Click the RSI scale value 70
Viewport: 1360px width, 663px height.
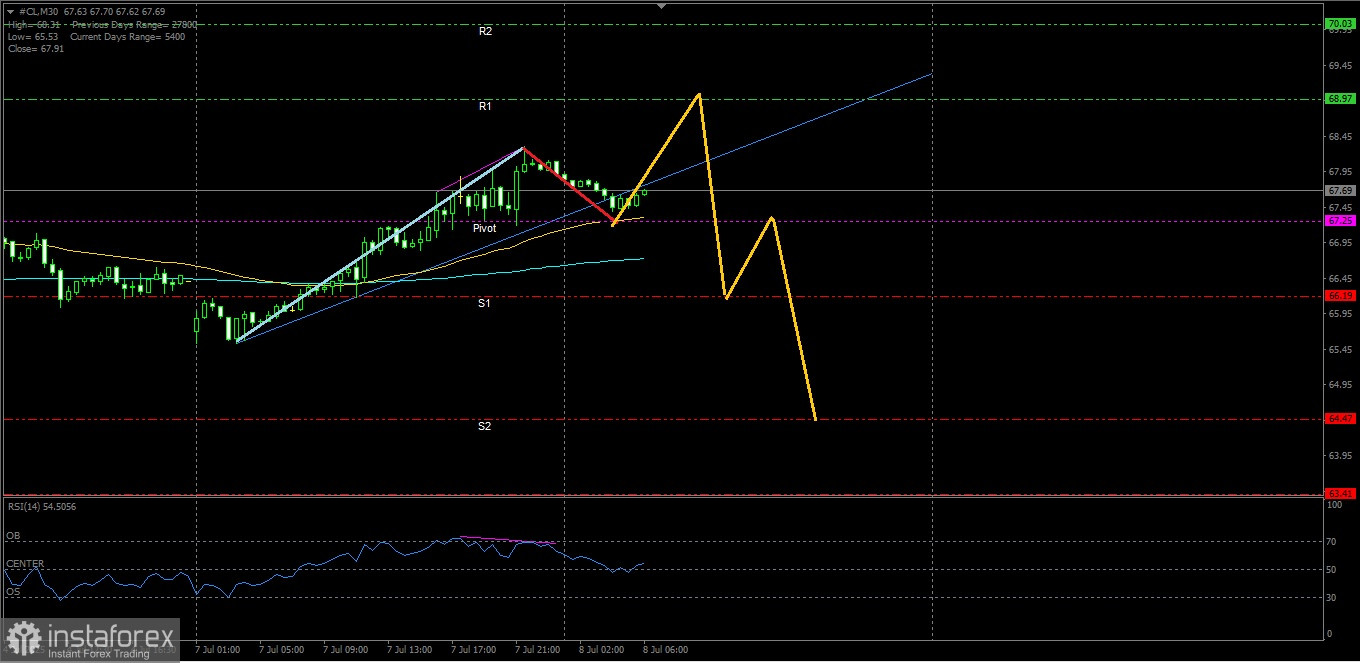point(1330,541)
